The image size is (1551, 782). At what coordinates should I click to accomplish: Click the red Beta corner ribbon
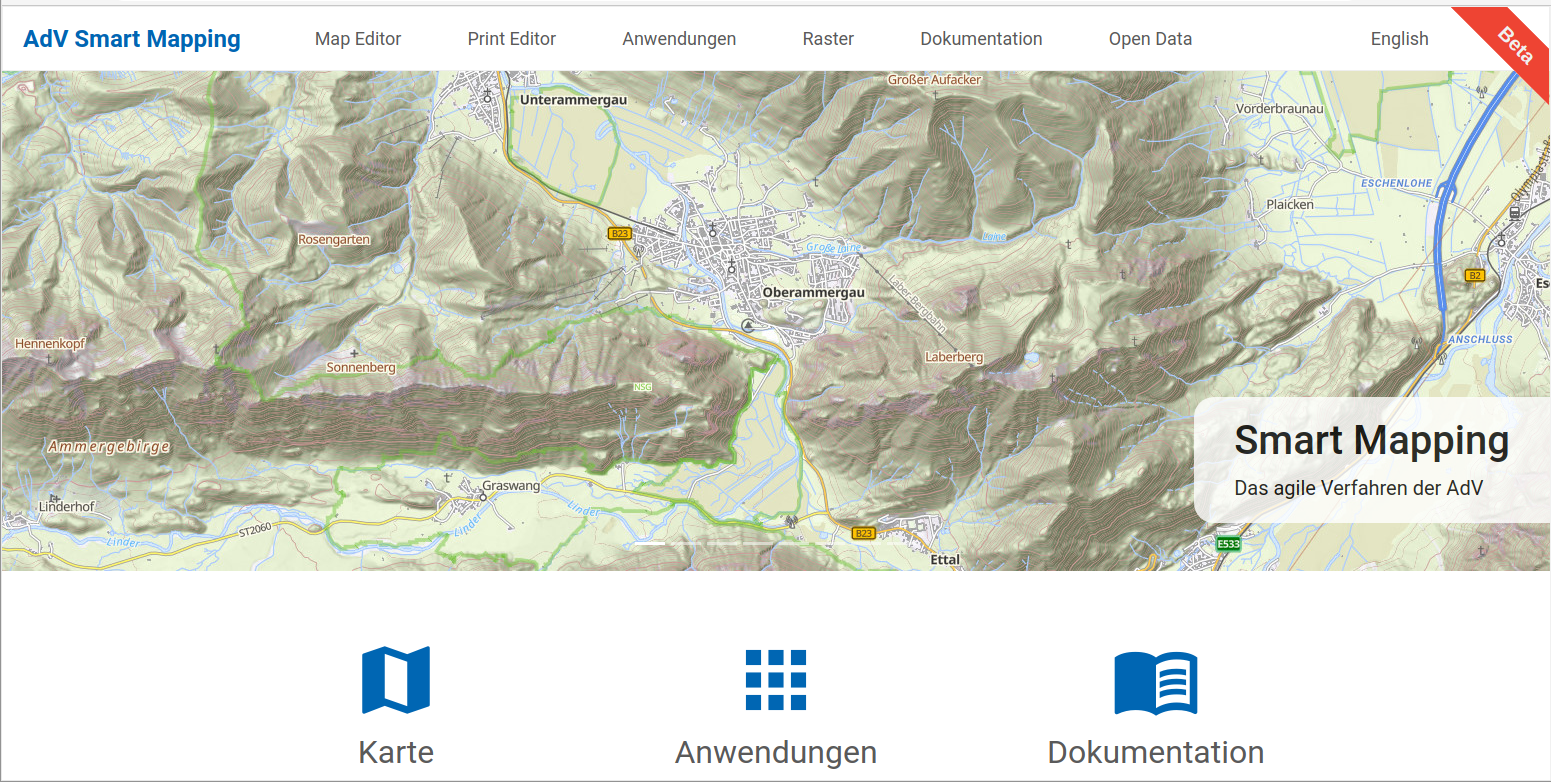[1514, 44]
